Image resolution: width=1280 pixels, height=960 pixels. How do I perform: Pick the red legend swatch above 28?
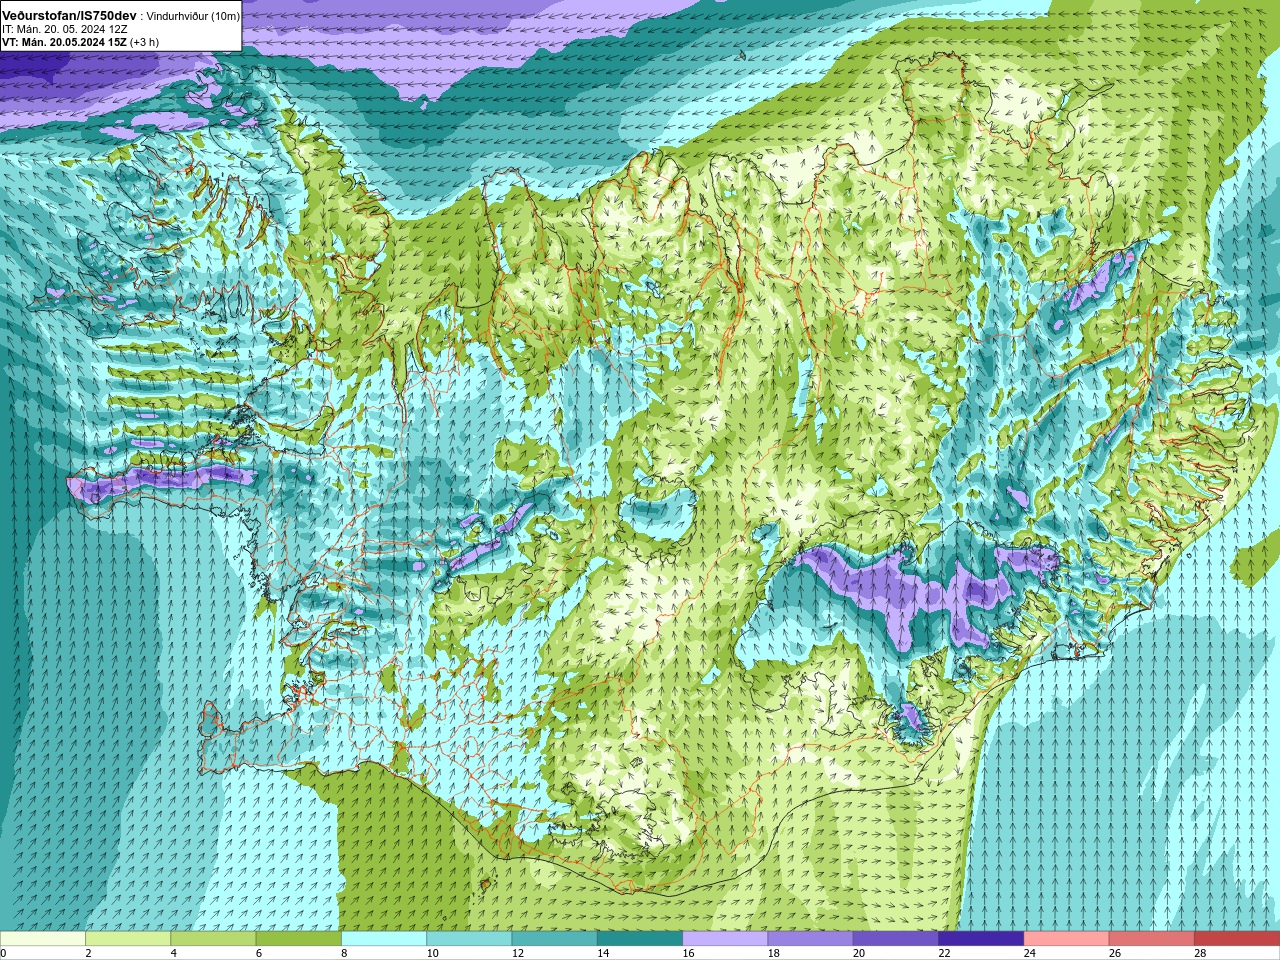tap(1237, 939)
